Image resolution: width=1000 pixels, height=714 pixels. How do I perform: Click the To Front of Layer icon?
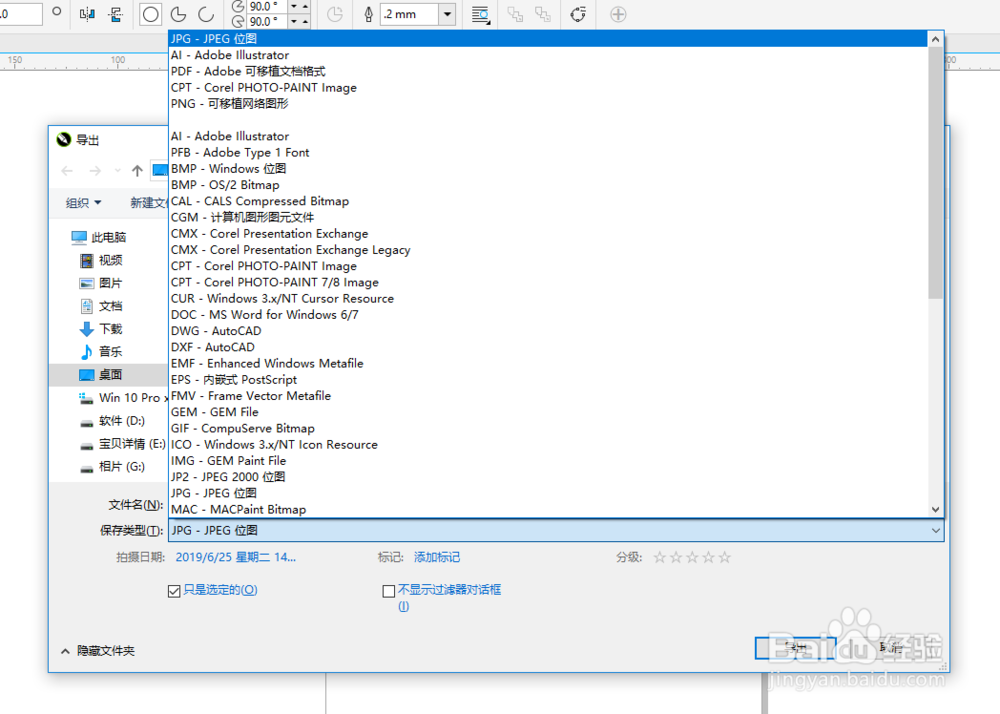(x=515, y=14)
